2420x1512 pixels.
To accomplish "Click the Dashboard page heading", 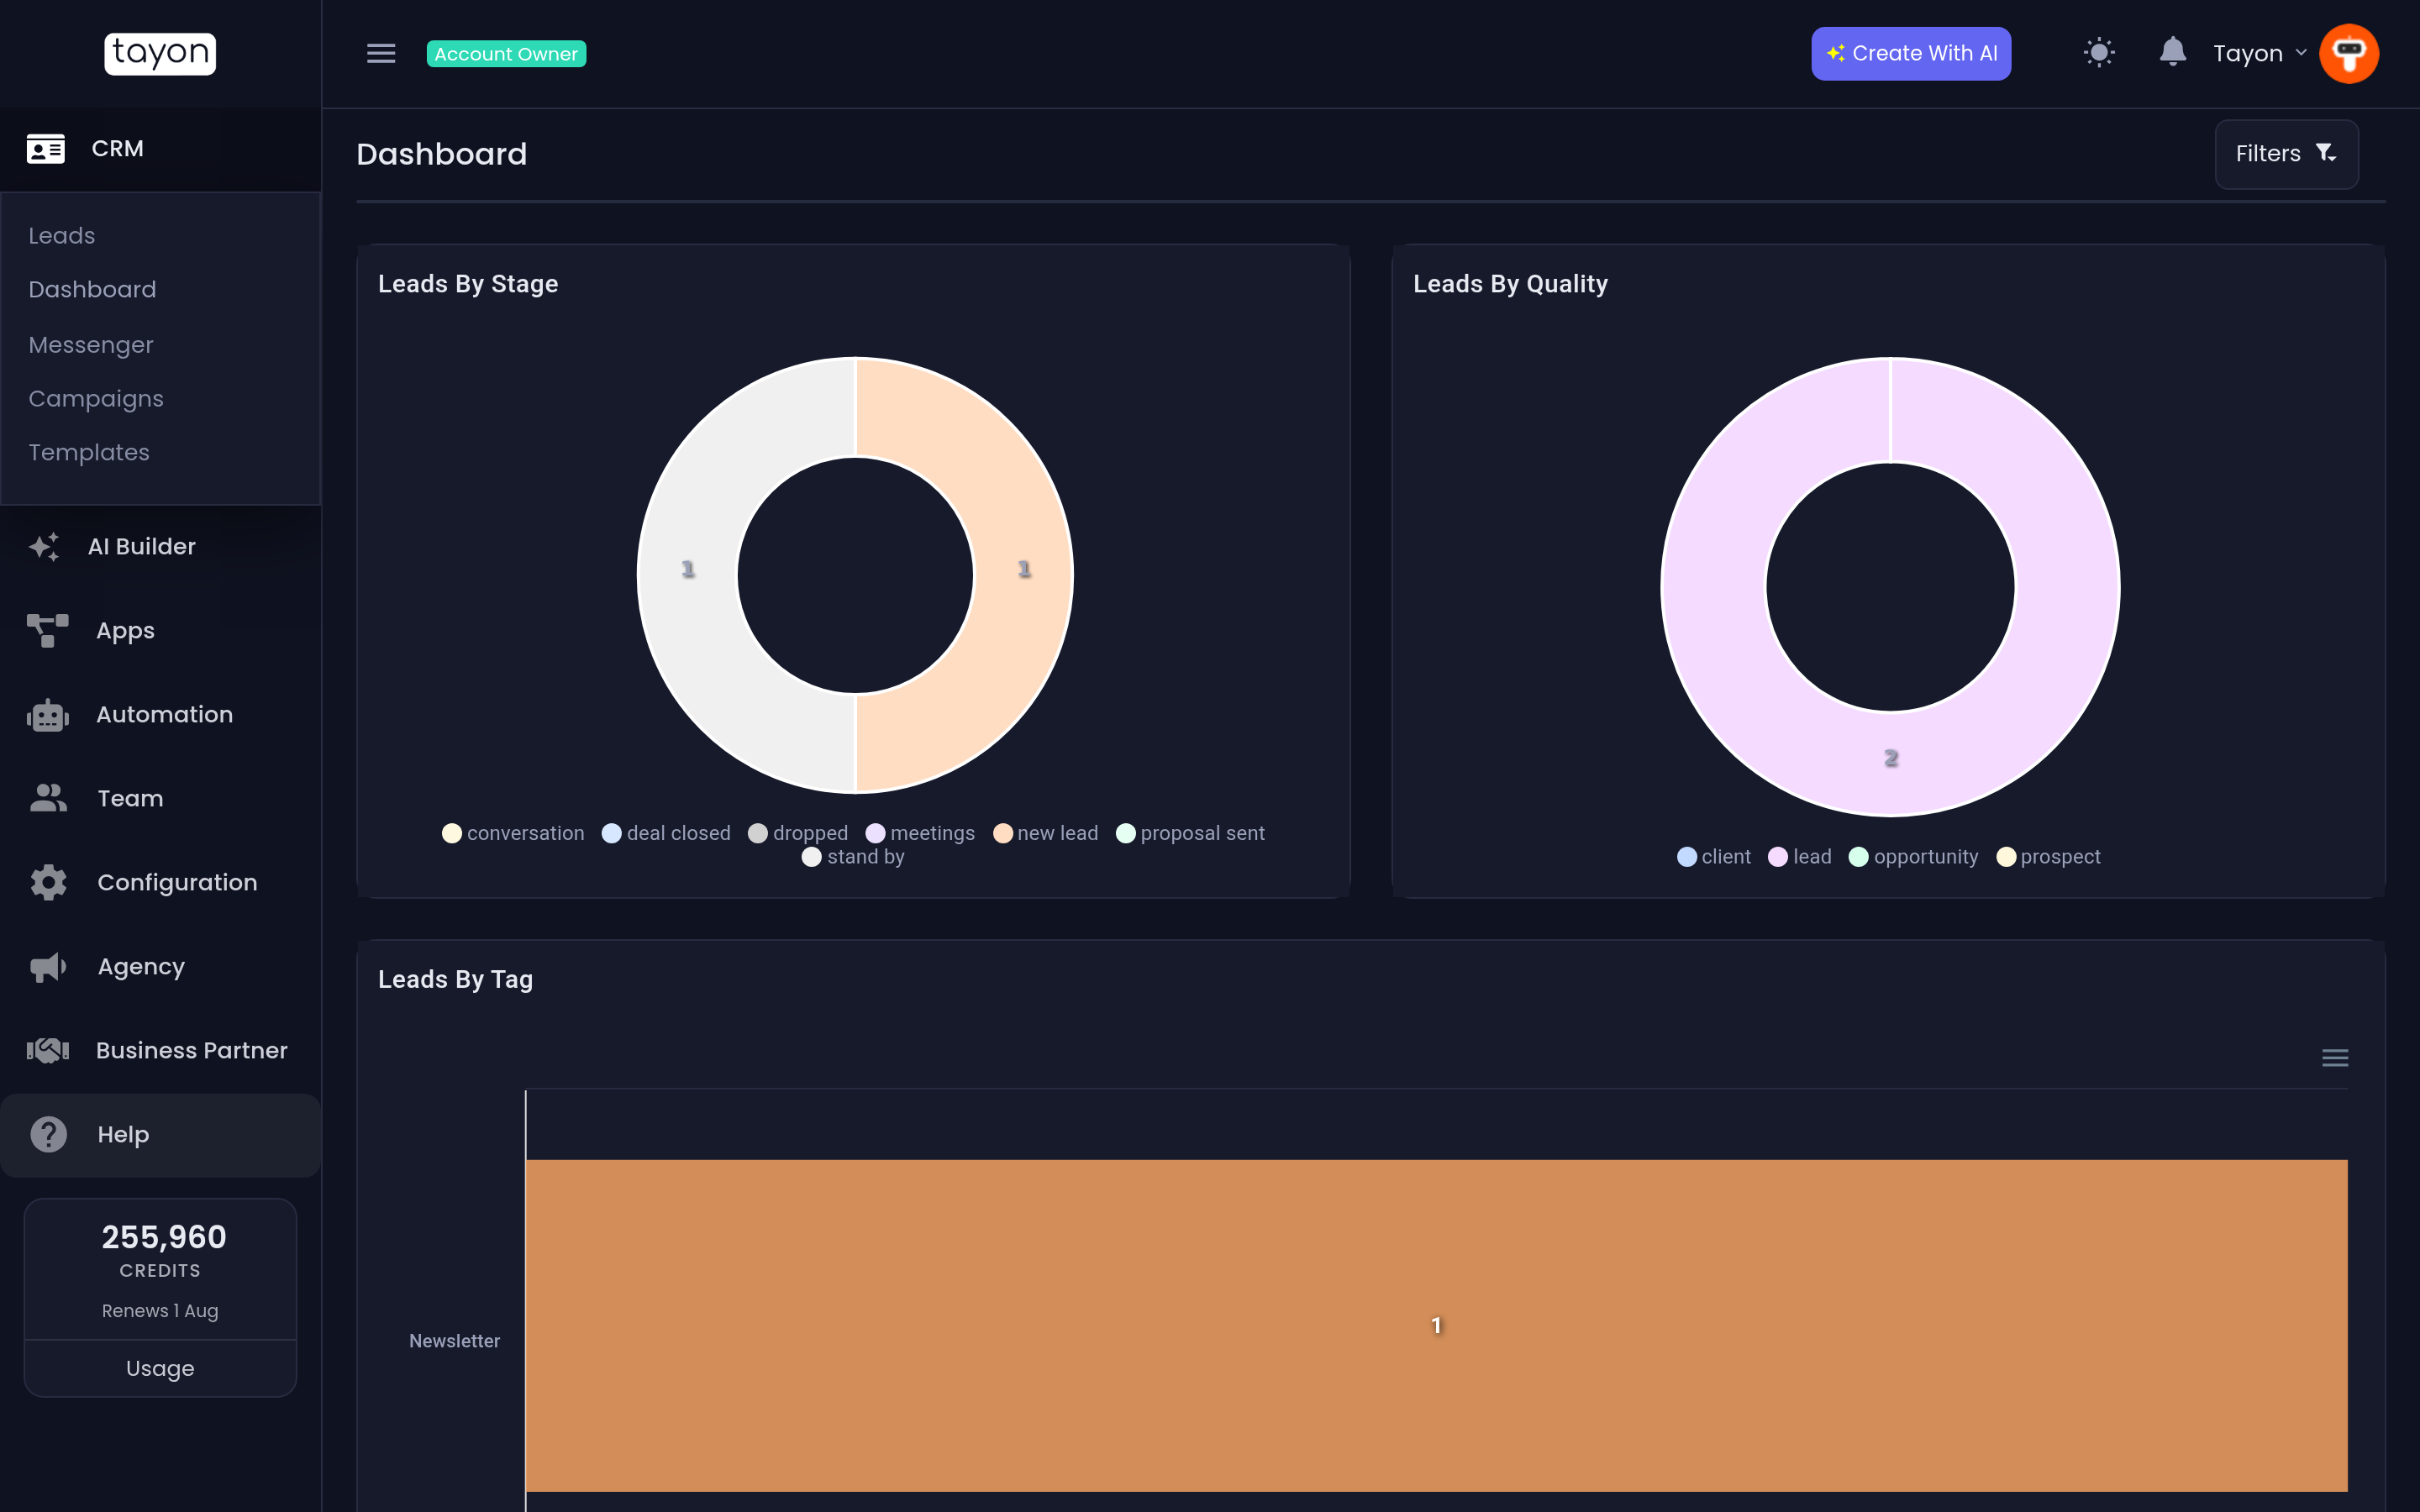I will 441,154.
